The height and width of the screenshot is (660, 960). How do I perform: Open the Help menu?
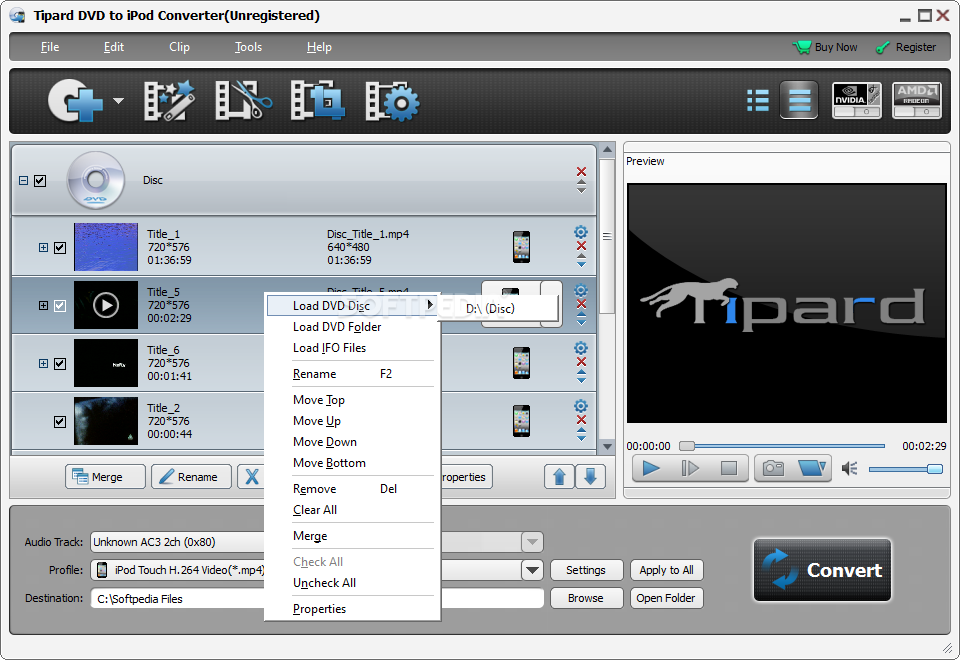[x=319, y=47]
